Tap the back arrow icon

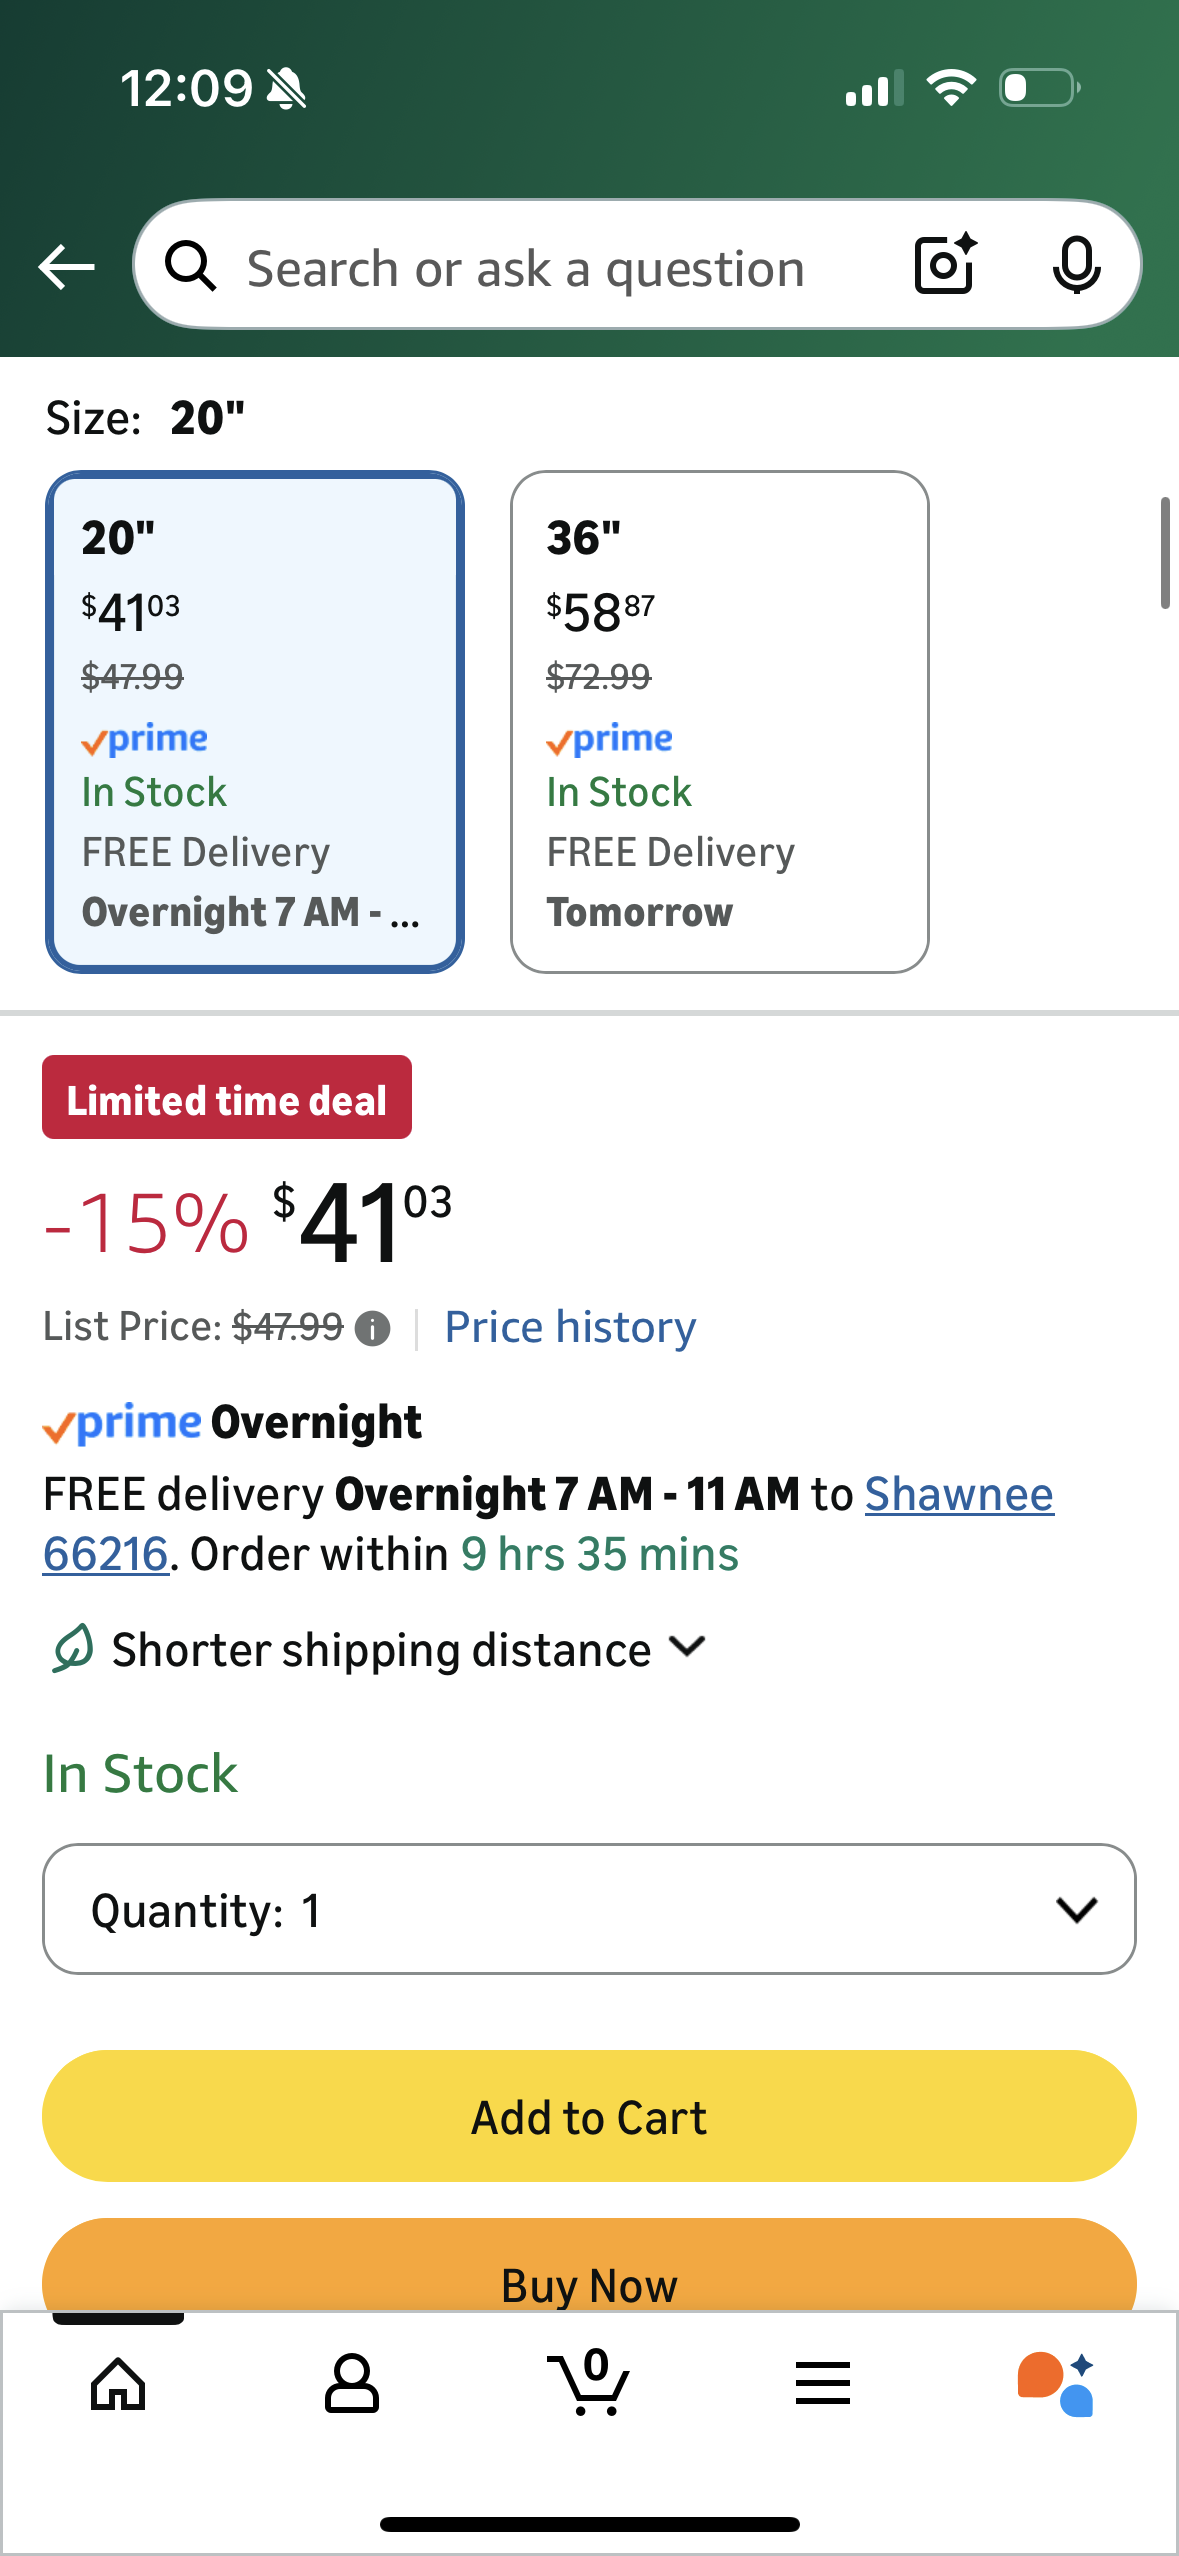[66, 267]
